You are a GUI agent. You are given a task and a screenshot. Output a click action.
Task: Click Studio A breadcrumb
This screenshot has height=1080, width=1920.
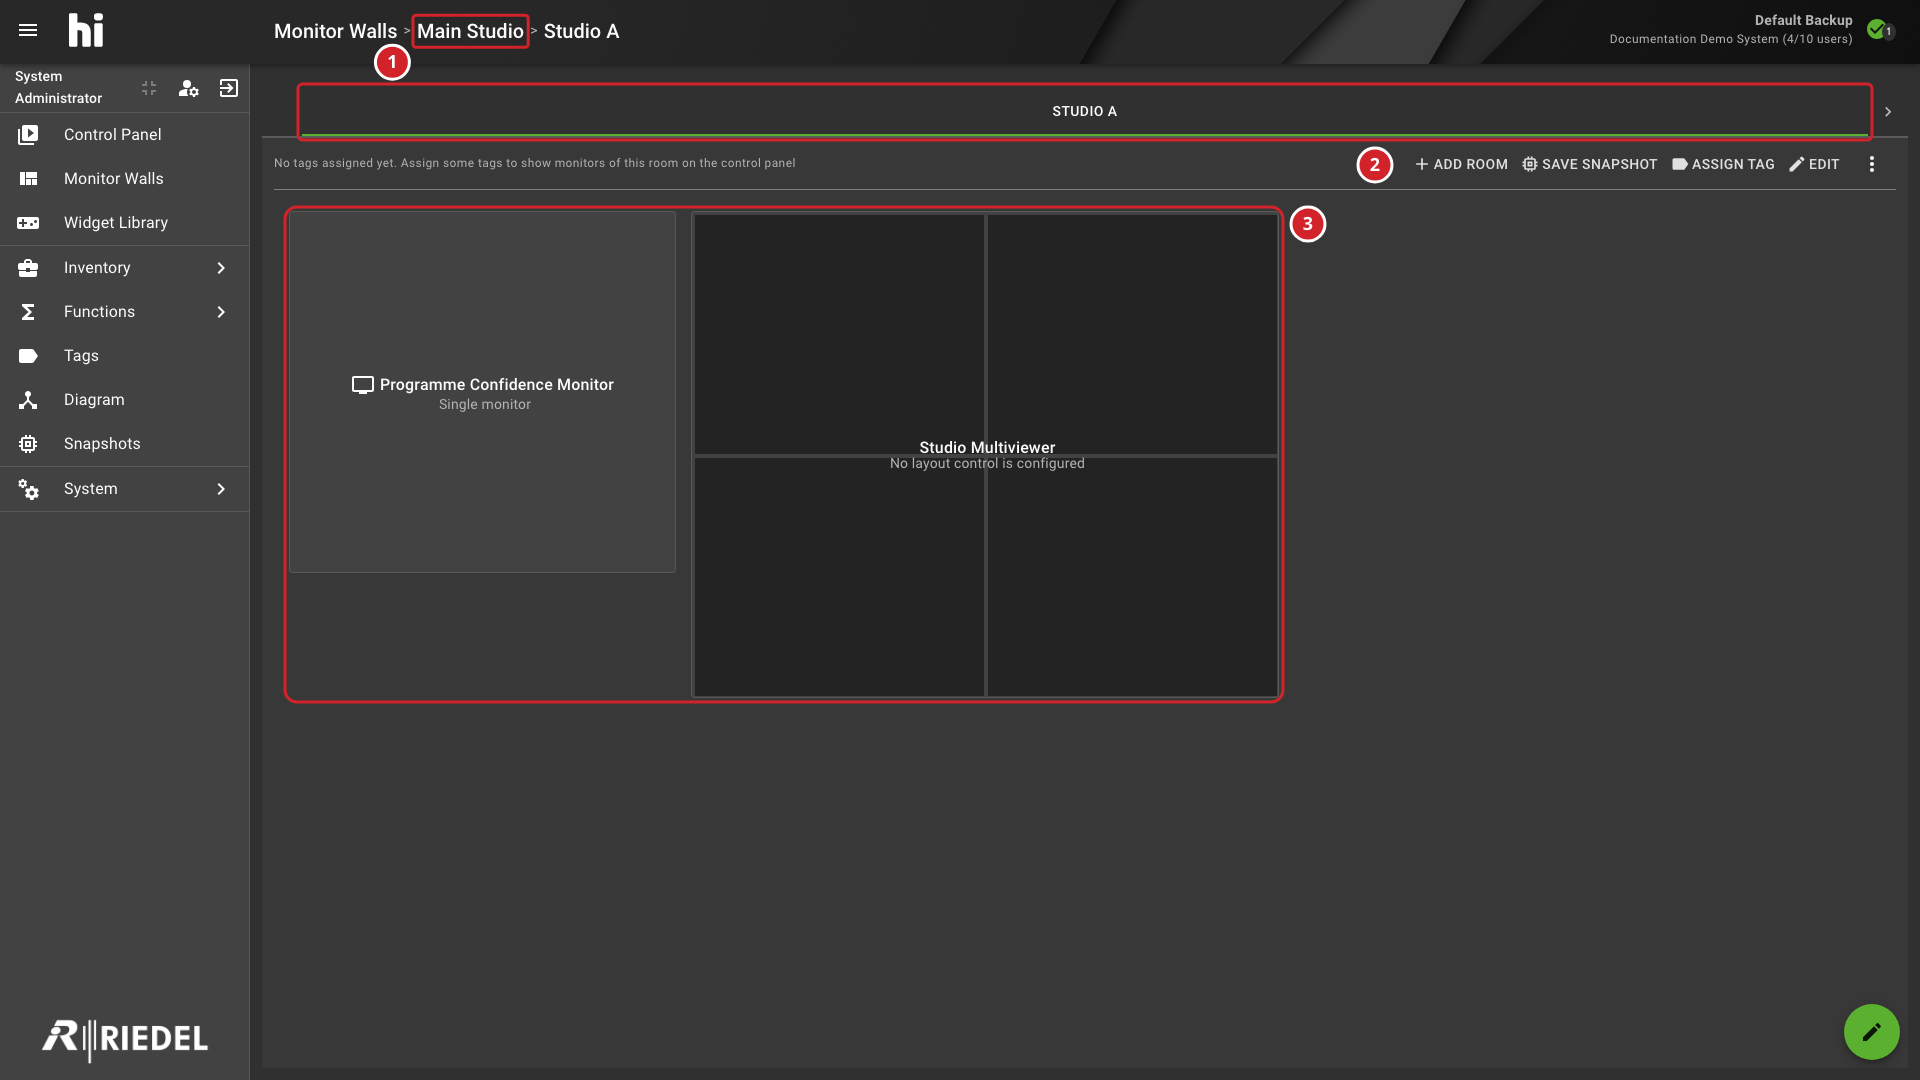(x=581, y=31)
